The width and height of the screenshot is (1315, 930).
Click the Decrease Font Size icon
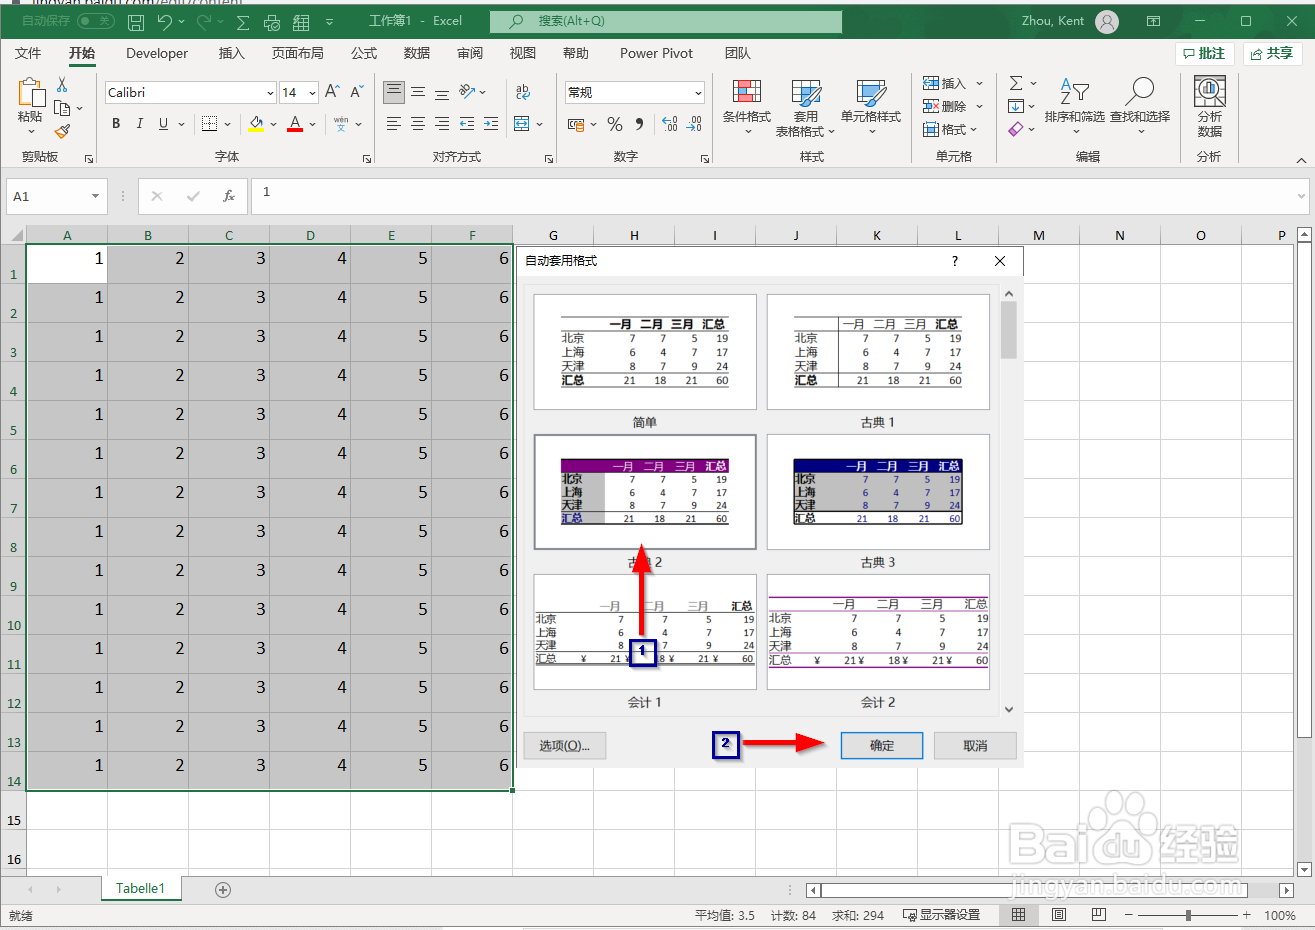click(x=356, y=92)
